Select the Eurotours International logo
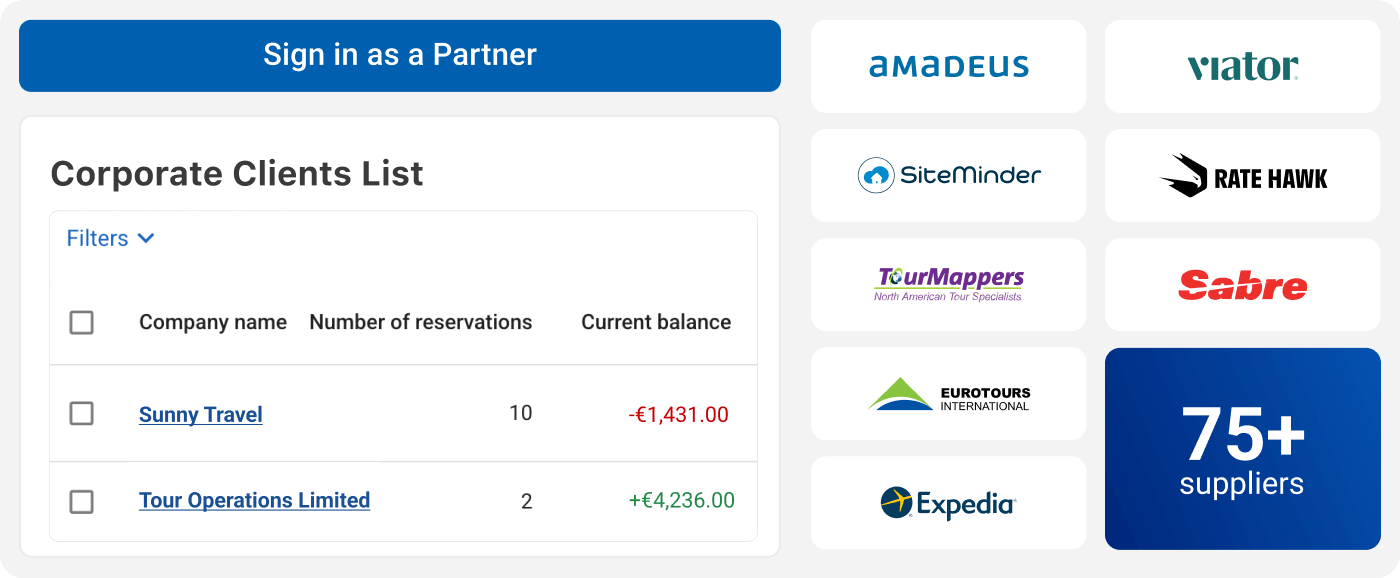The image size is (1400, 578). 948,394
